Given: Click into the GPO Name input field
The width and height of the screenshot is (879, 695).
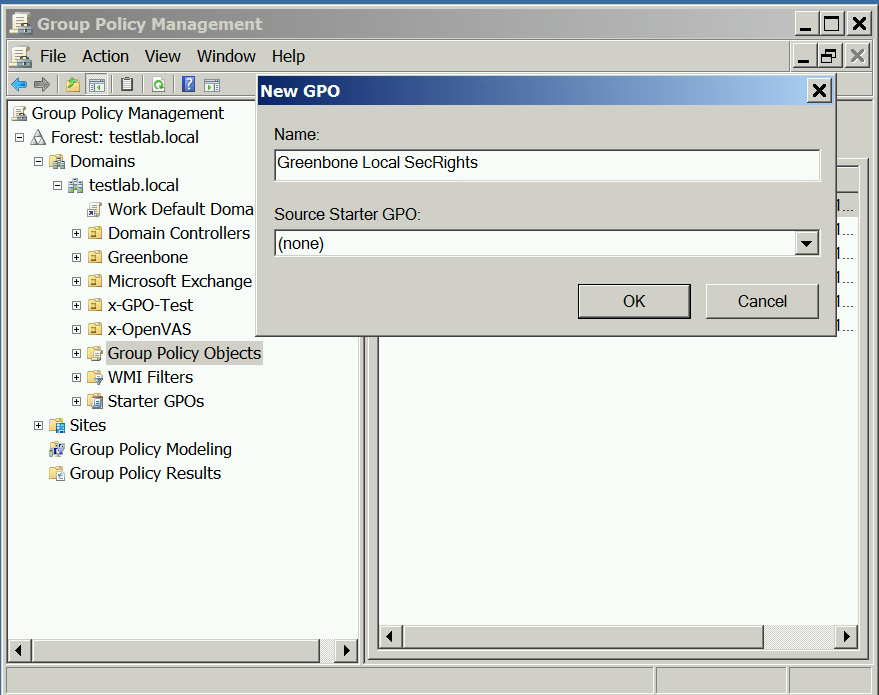Looking at the screenshot, I should coord(547,165).
